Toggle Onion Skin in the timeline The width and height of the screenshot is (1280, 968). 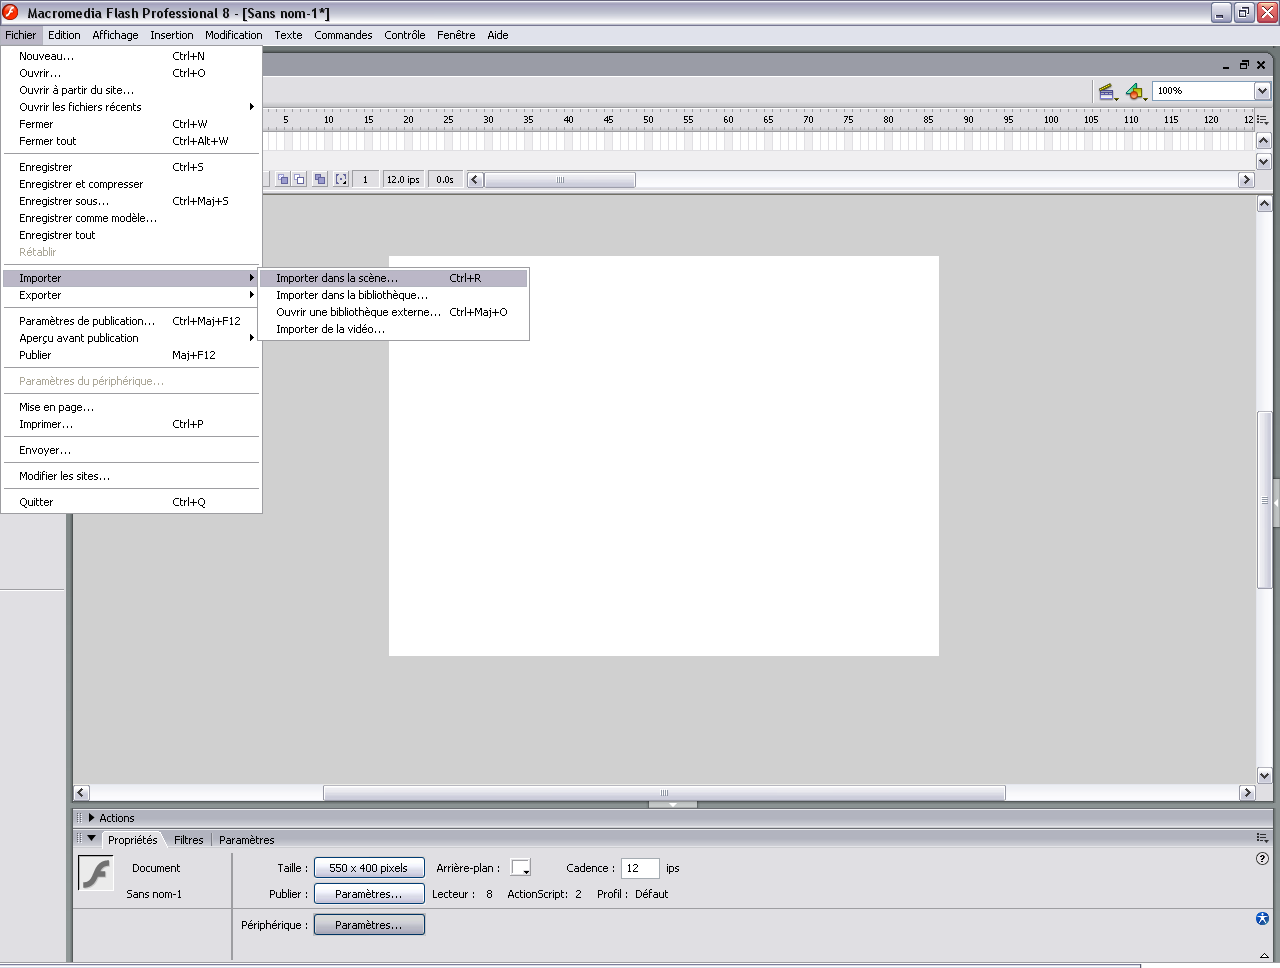click(x=283, y=180)
